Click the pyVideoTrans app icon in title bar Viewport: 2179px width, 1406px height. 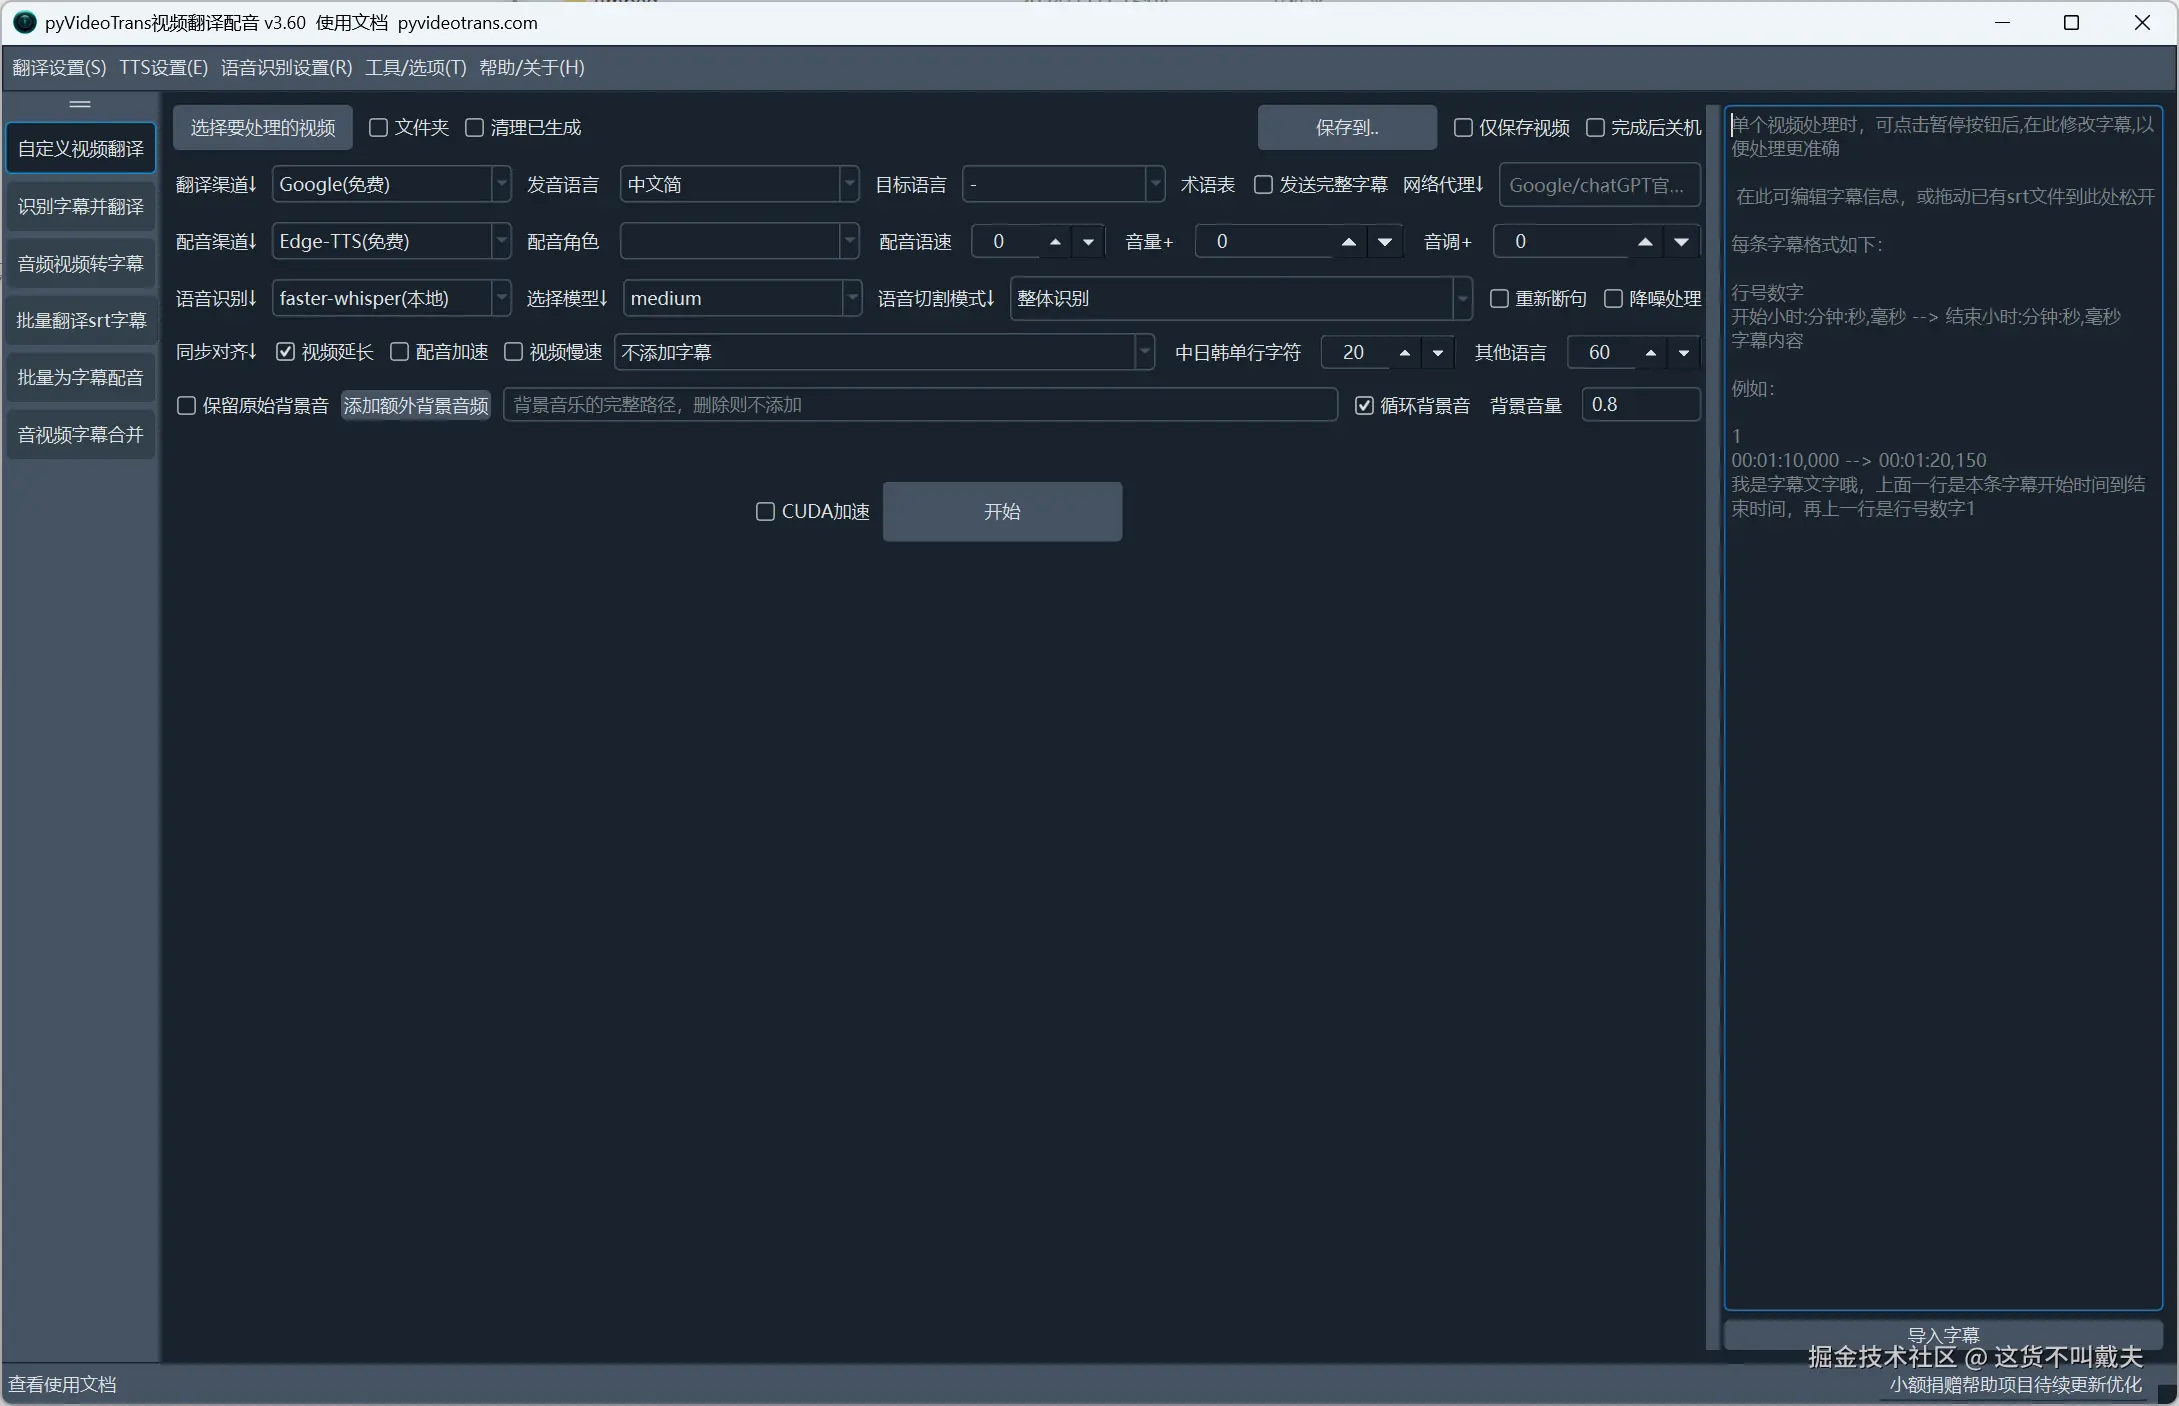point(24,22)
